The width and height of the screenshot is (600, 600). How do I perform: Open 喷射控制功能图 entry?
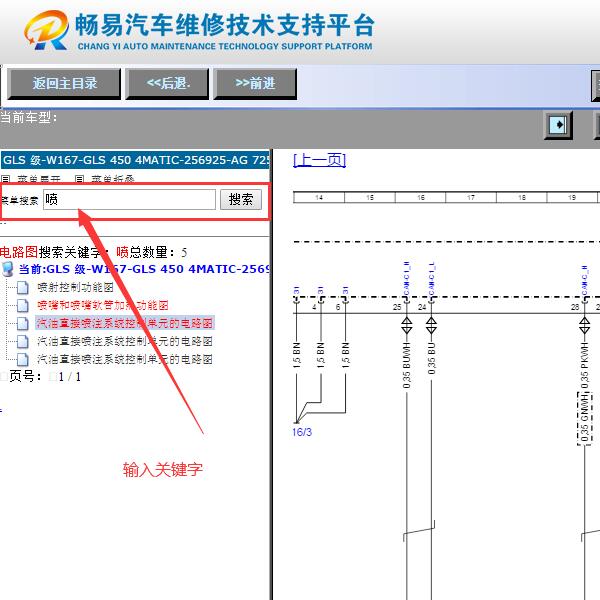[75, 287]
